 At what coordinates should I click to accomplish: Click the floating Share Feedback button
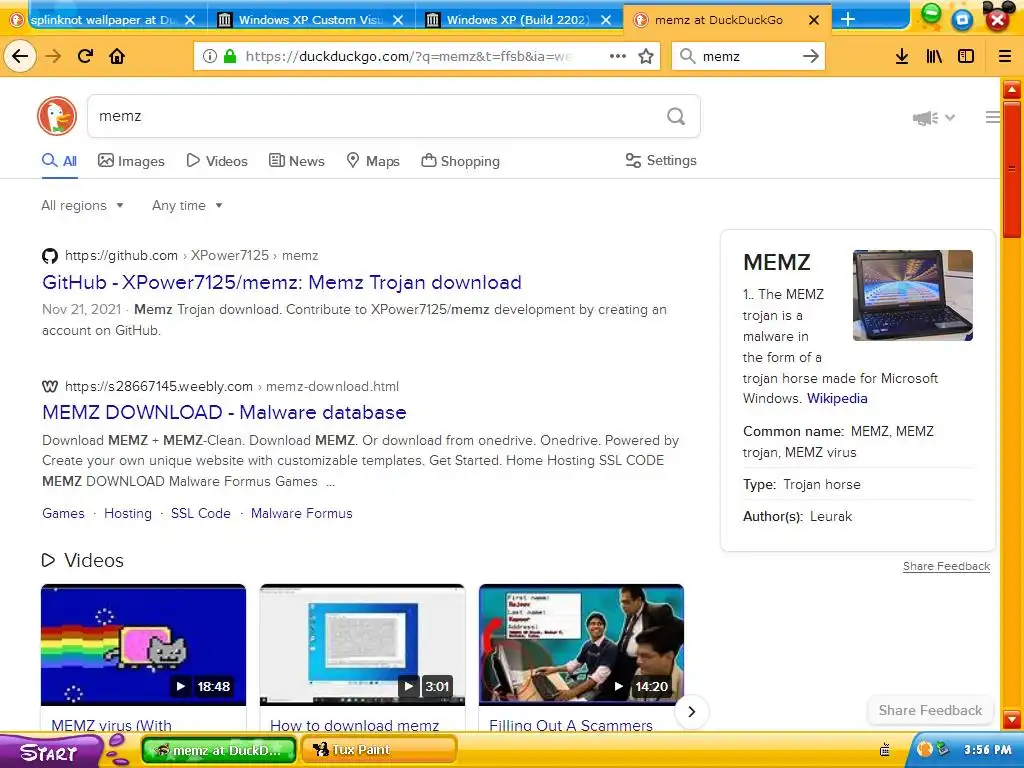930,710
